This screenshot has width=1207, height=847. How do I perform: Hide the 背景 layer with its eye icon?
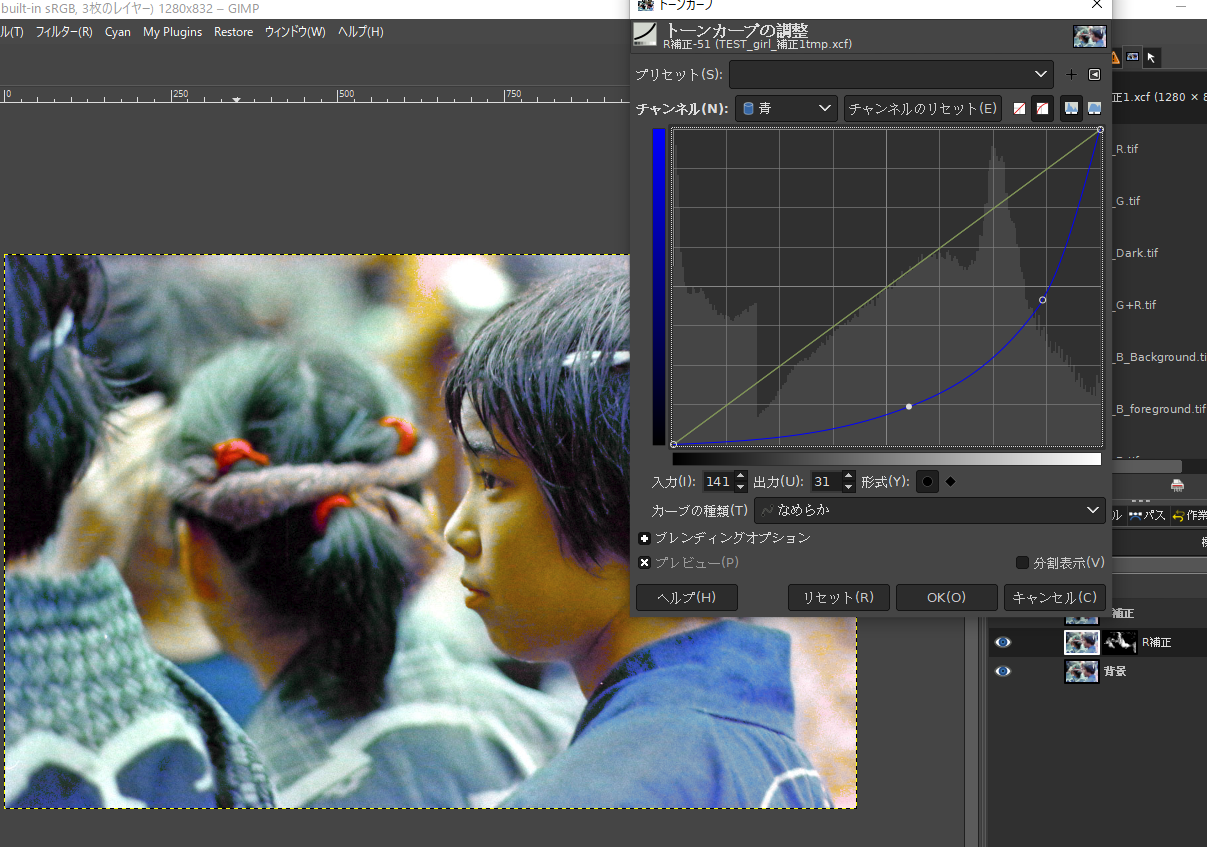[x=1002, y=671]
